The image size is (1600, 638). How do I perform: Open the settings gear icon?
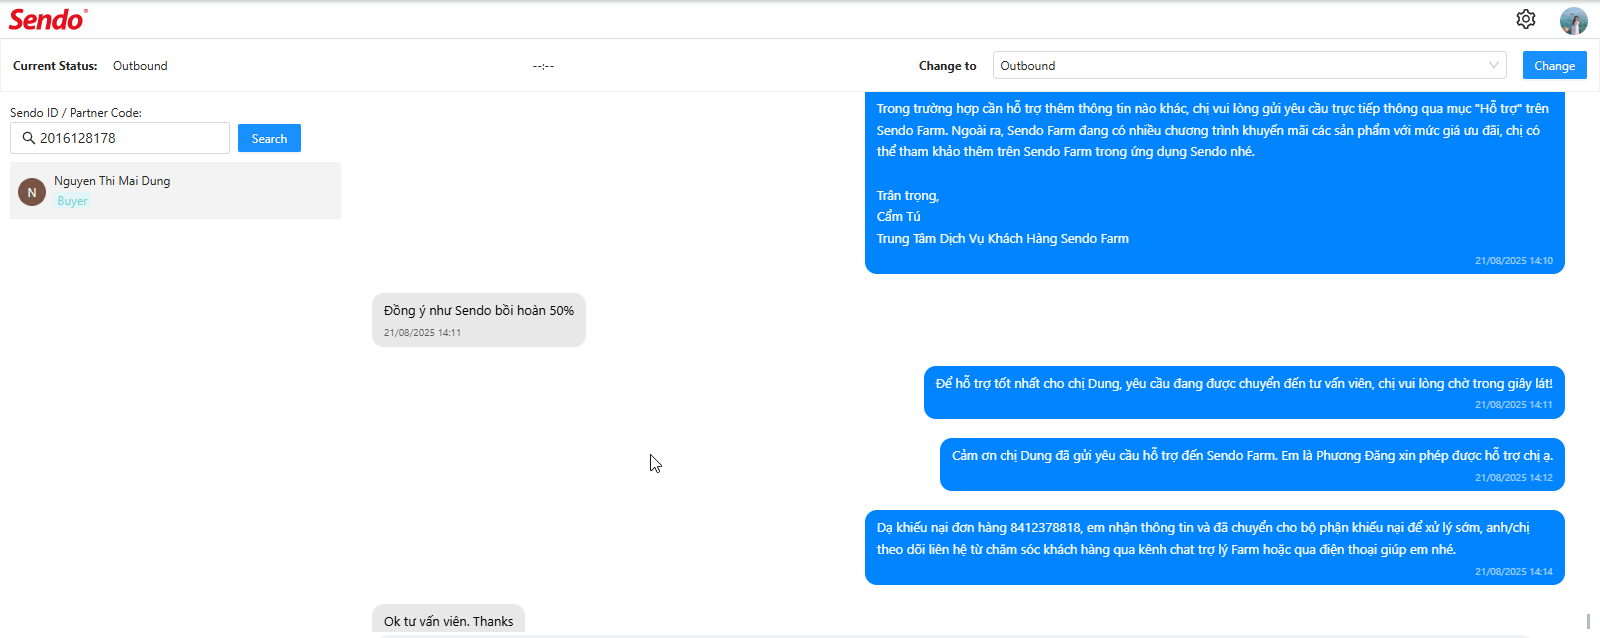1525,19
